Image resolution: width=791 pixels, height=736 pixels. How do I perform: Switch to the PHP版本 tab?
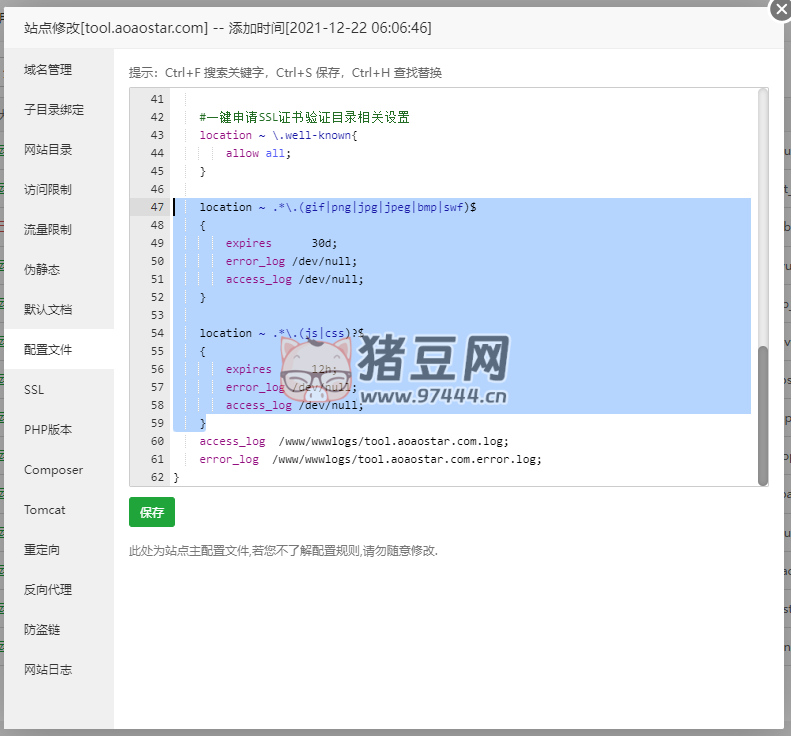pos(48,430)
